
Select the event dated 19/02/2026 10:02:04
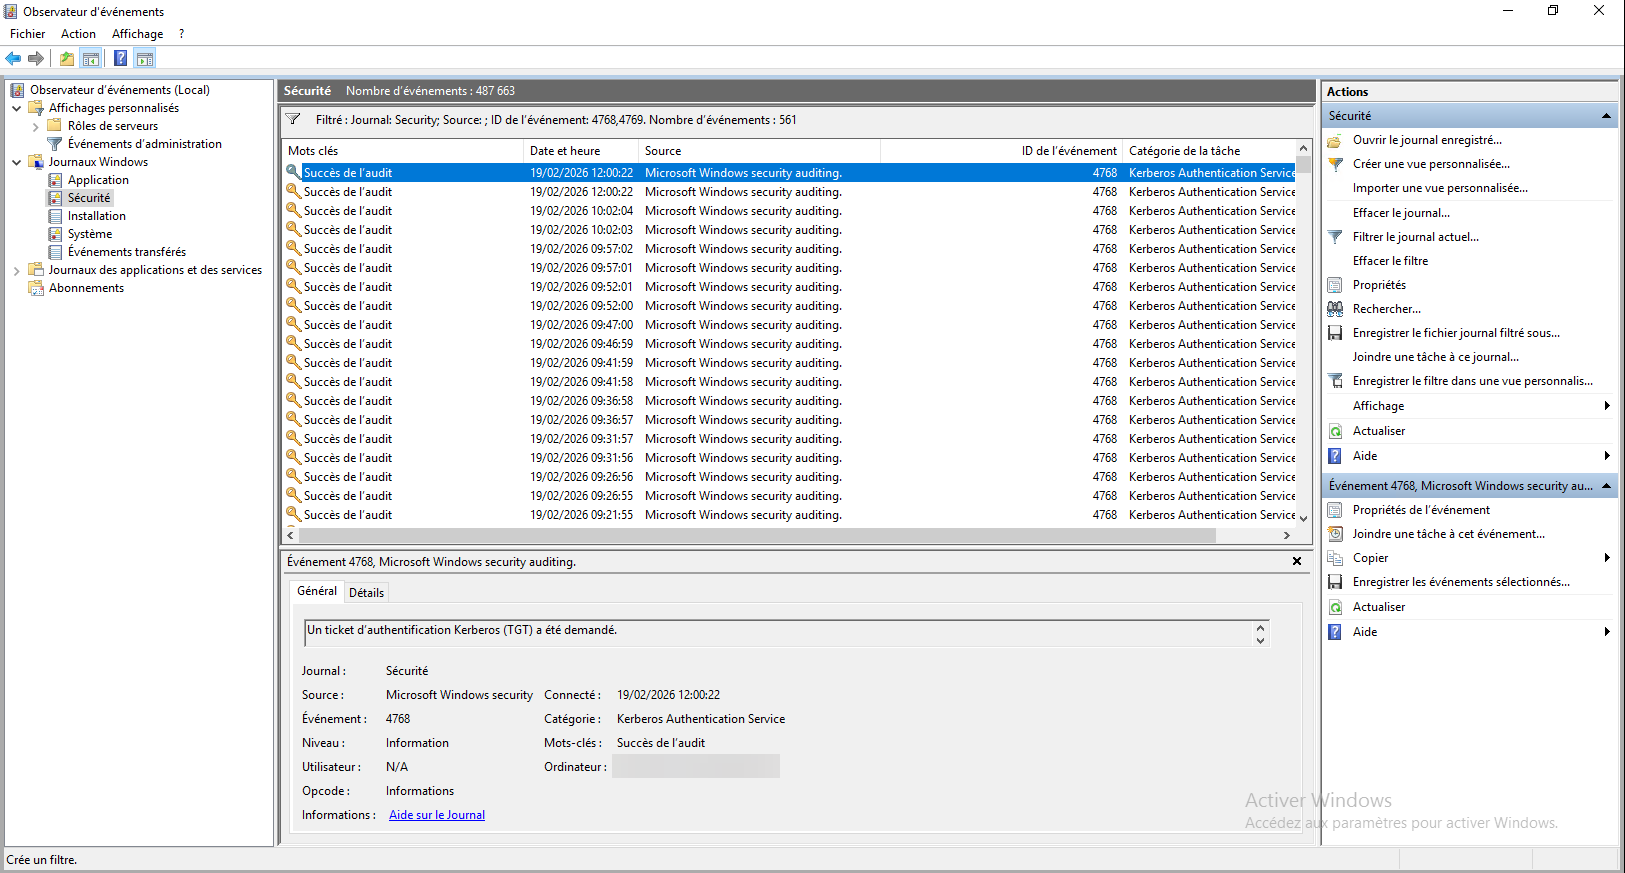[789, 211]
